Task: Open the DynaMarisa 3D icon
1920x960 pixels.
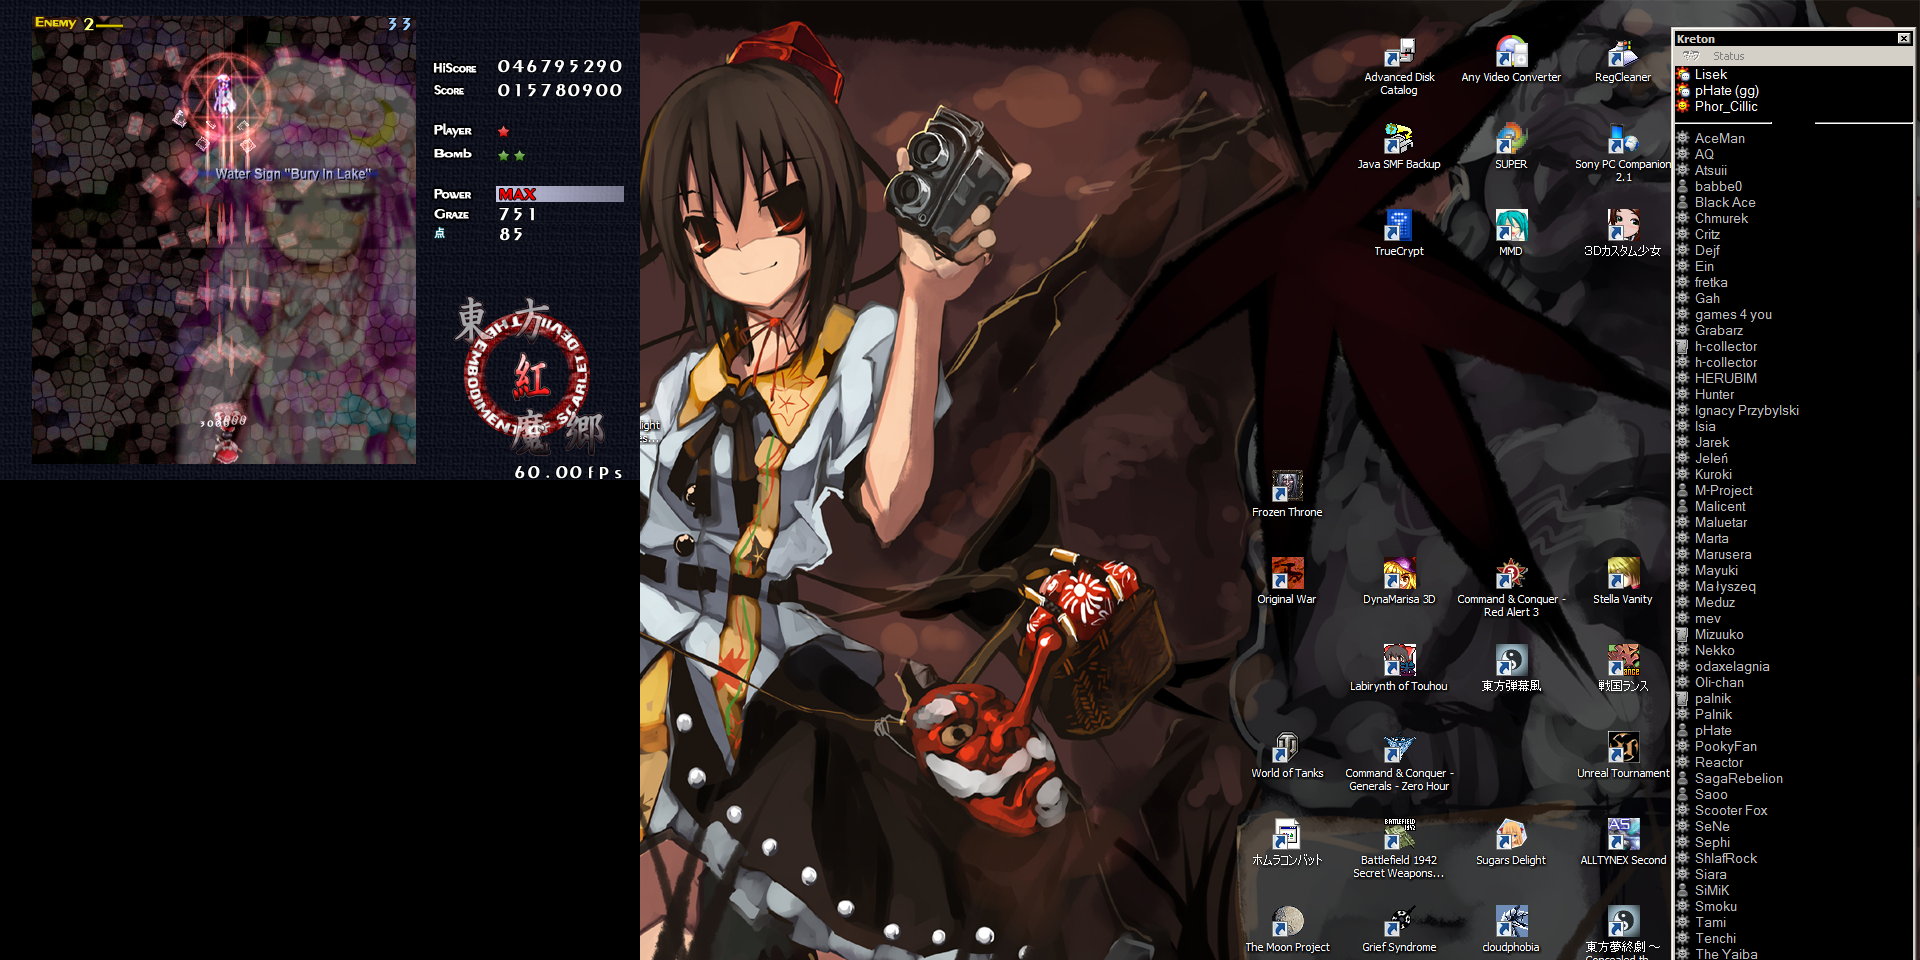Action: [x=1399, y=582]
